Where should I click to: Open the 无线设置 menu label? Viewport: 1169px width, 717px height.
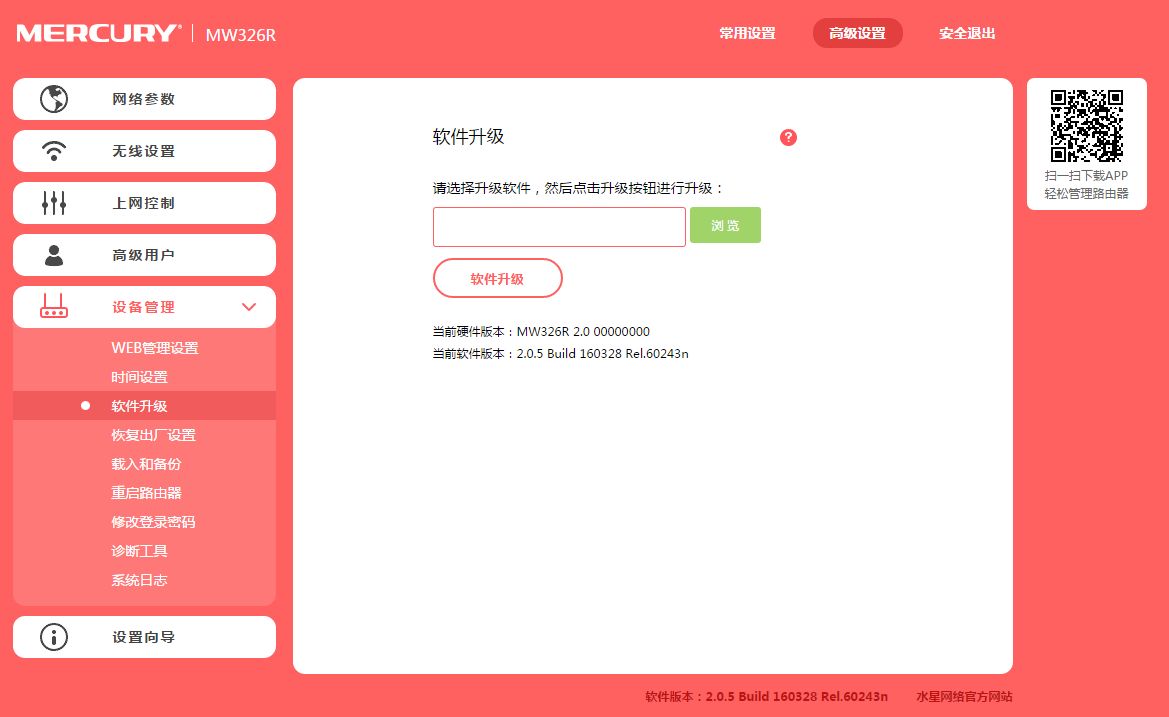tap(143, 151)
